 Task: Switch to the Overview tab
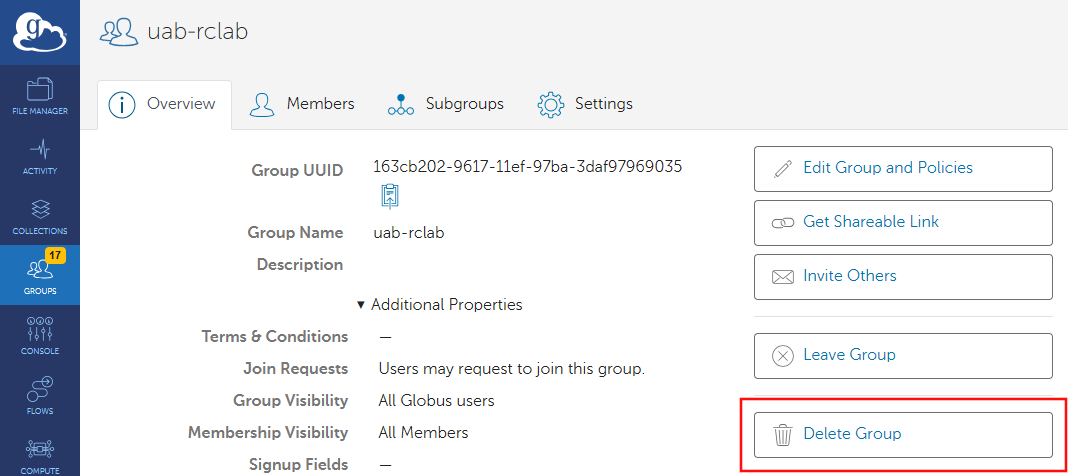coord(165,104)
